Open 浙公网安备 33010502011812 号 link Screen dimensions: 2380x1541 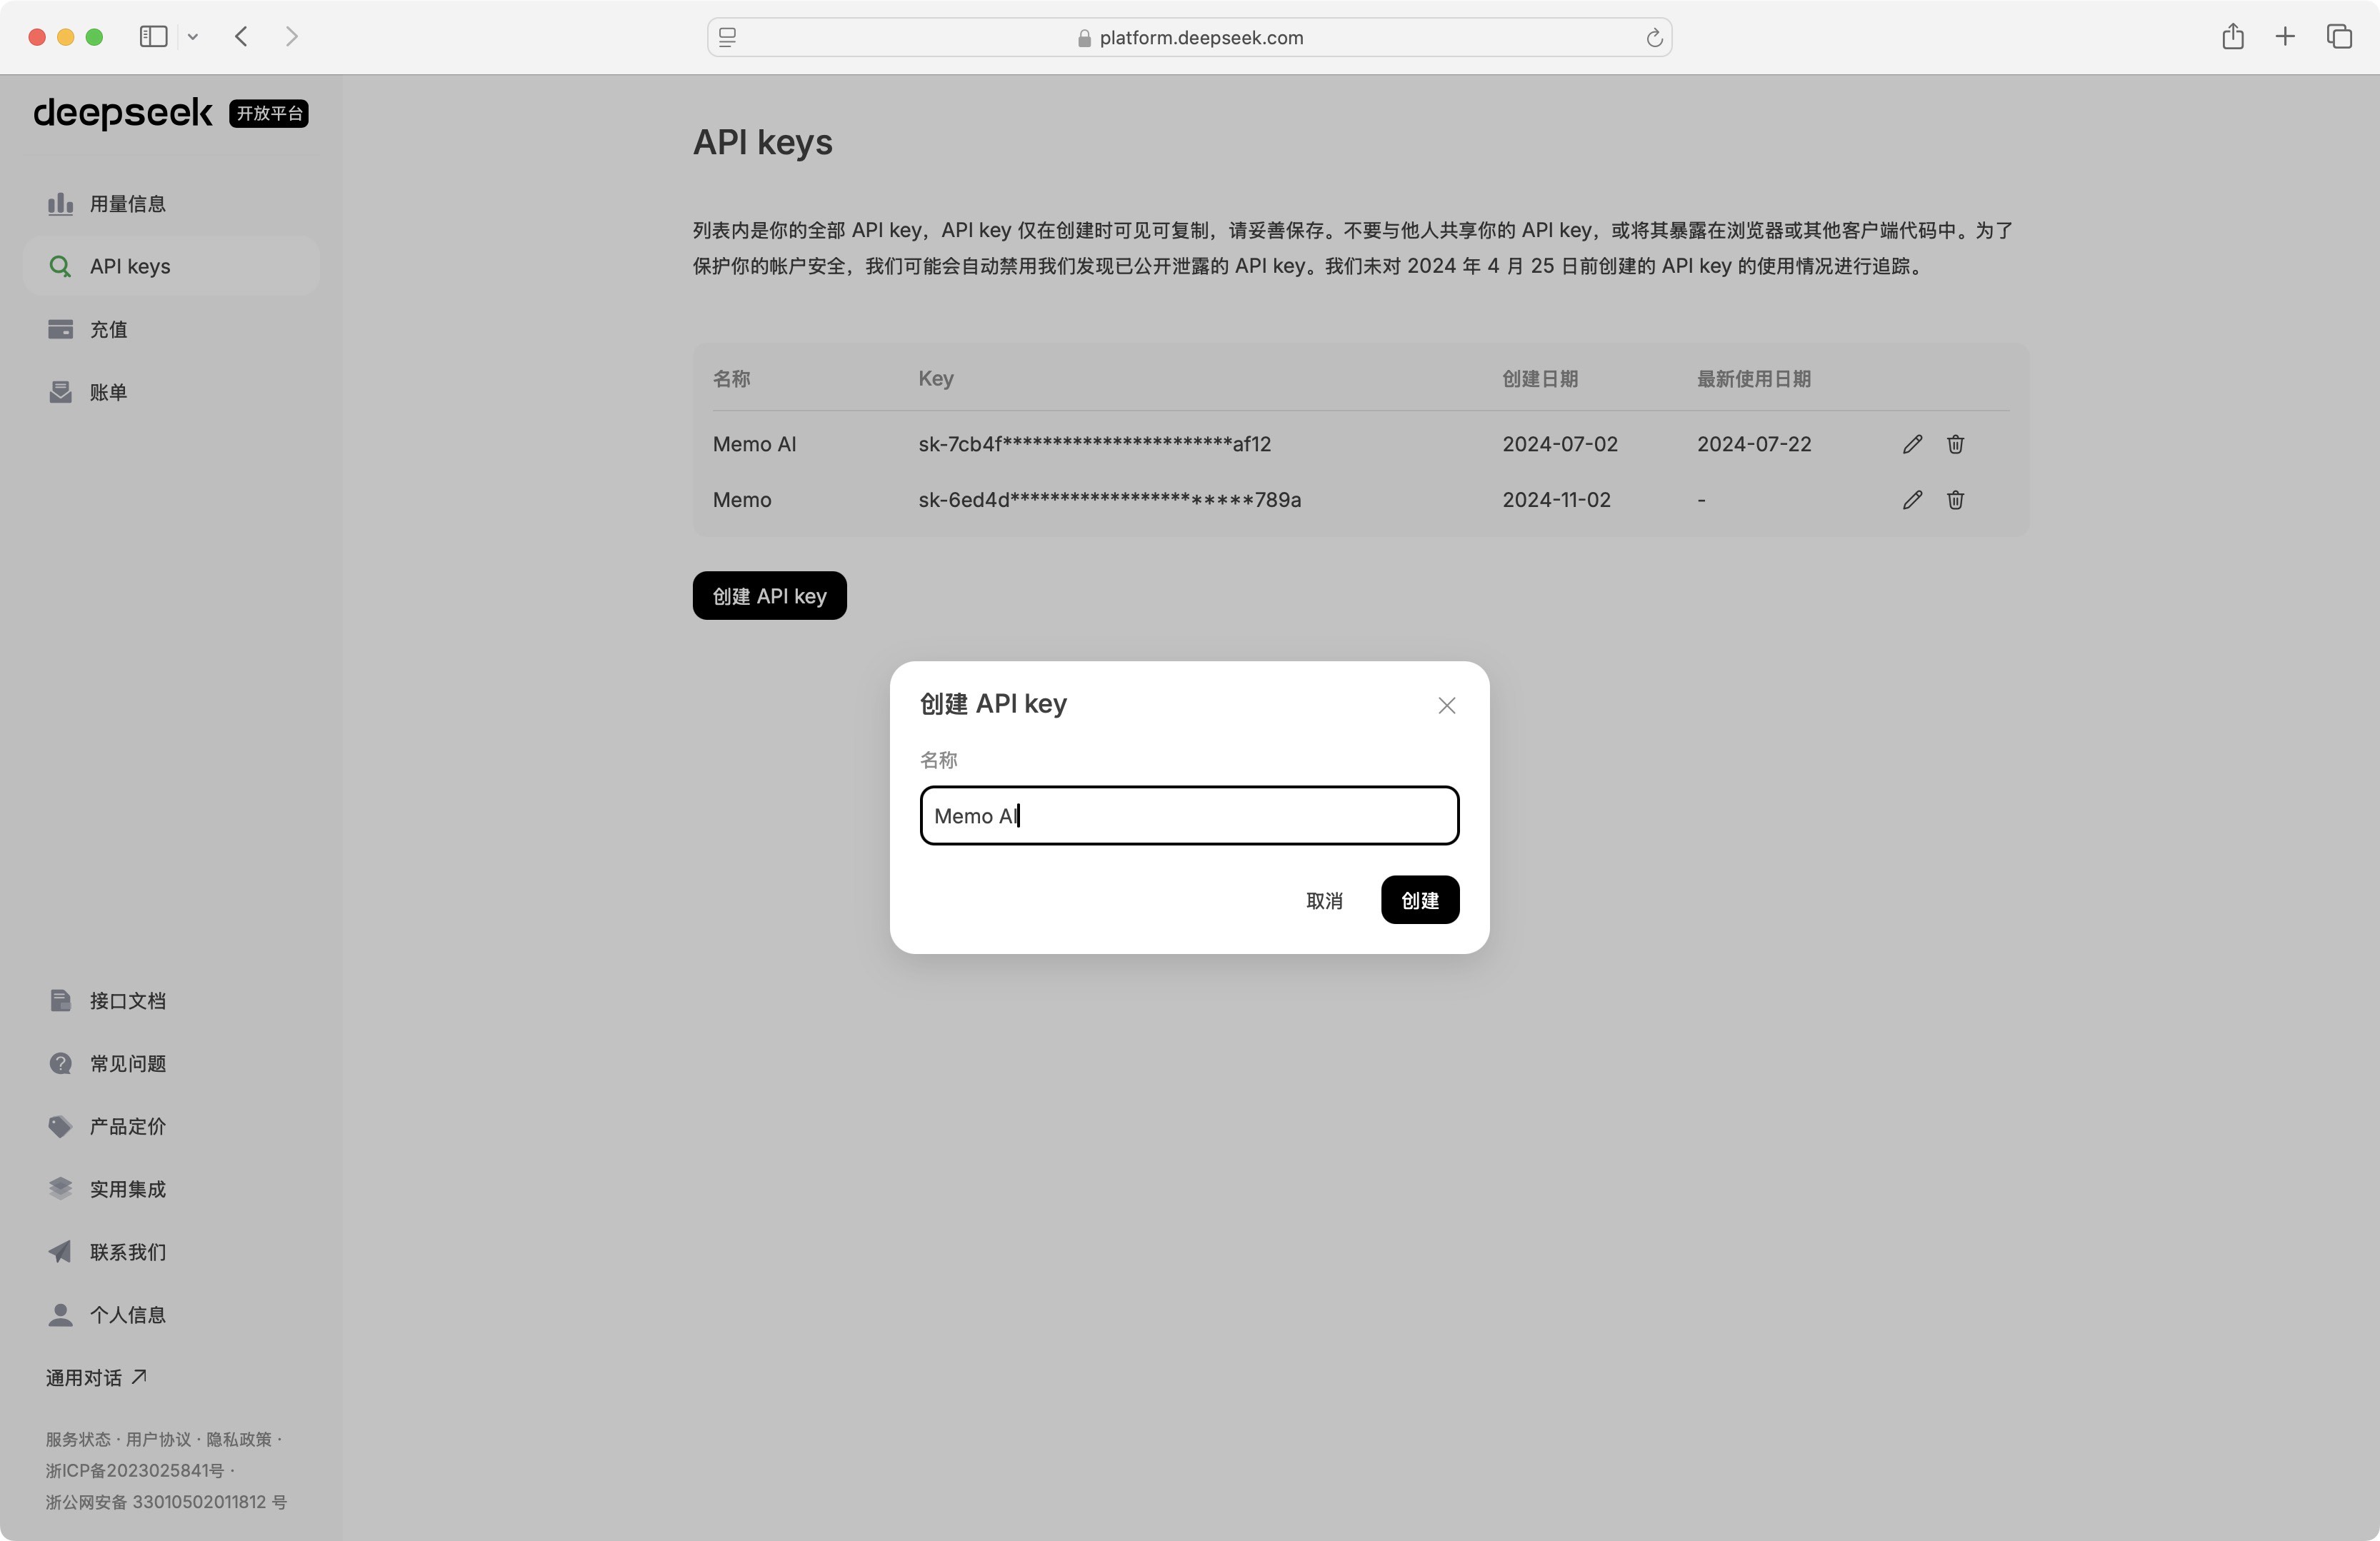click(166, 1502)
